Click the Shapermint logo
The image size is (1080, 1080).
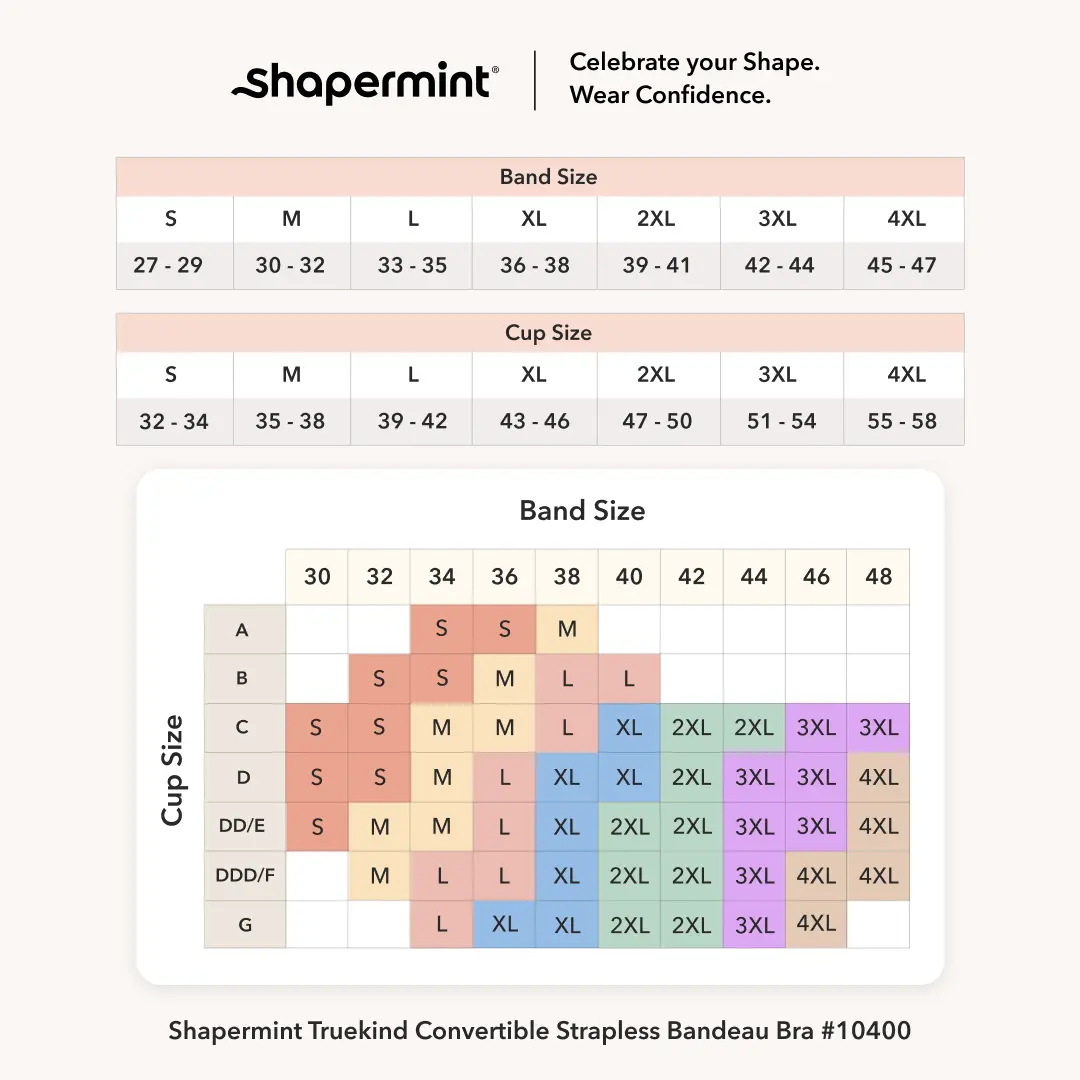[x=365, y=80]
